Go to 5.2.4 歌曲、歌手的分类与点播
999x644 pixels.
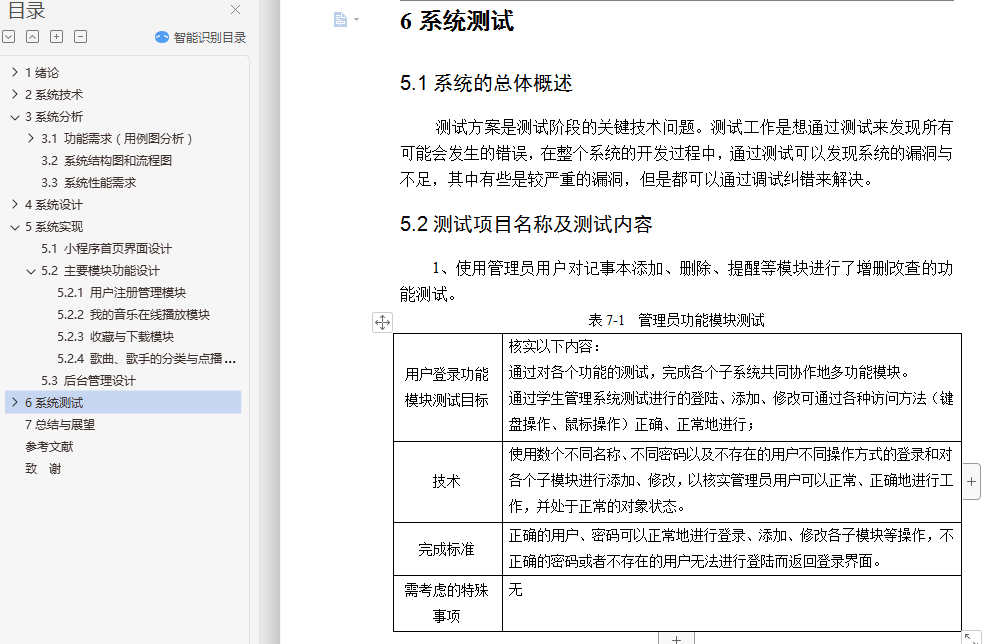(x=147, y=359)
